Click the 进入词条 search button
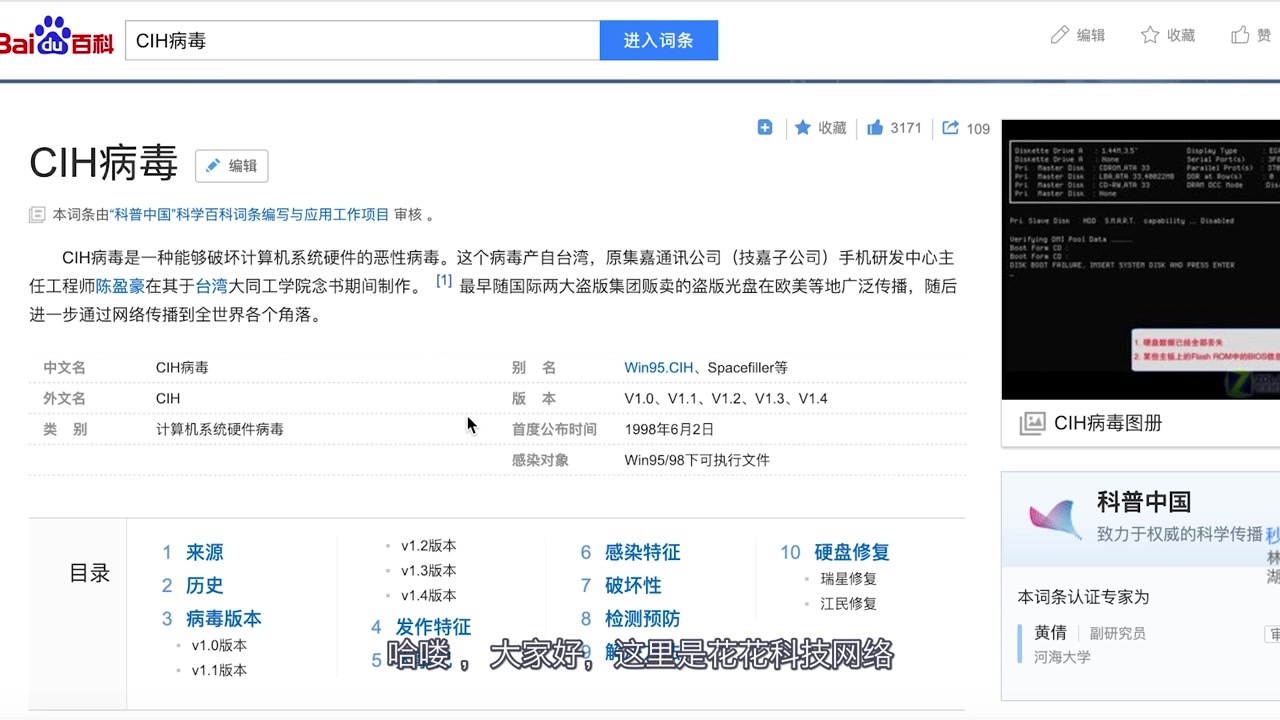This screenshot has width=1280, height=720. pos(659,40)
